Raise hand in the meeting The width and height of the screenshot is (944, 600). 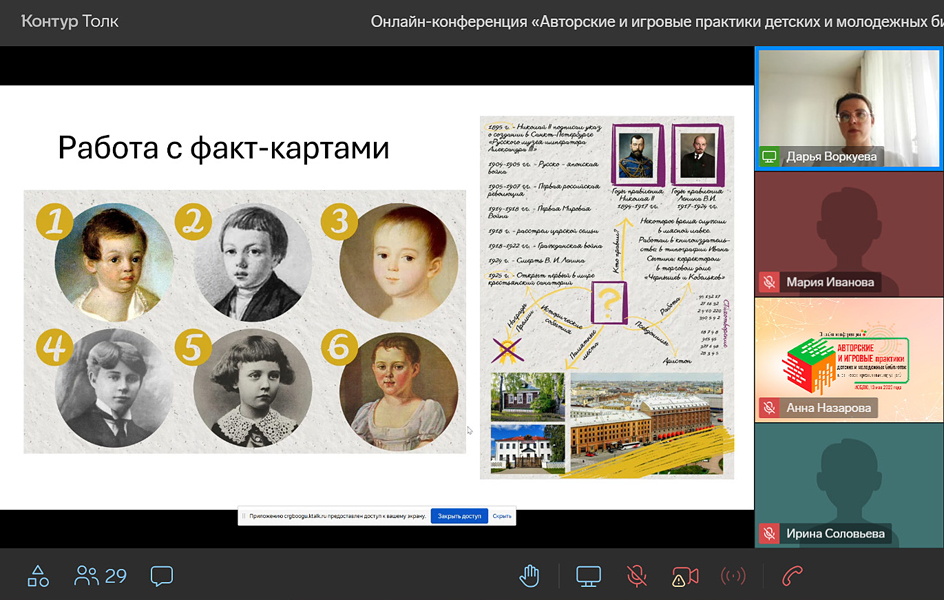530,576
